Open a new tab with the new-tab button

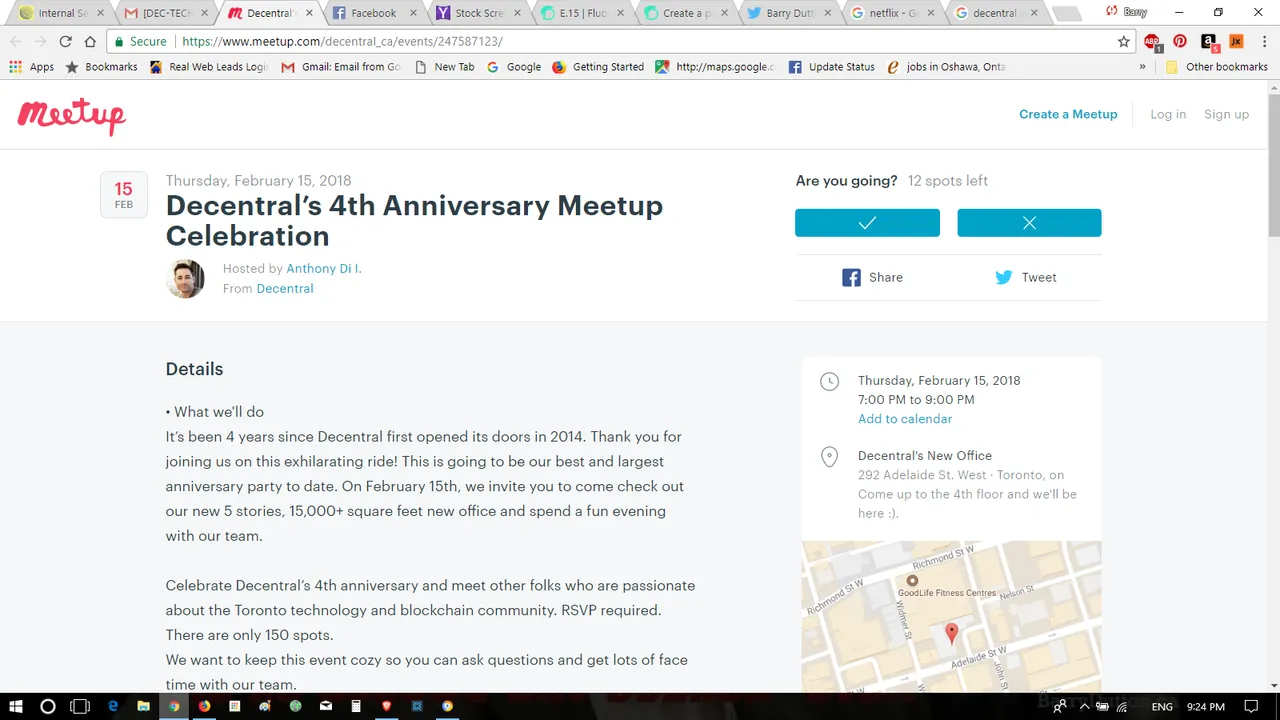coord(1066,14)
